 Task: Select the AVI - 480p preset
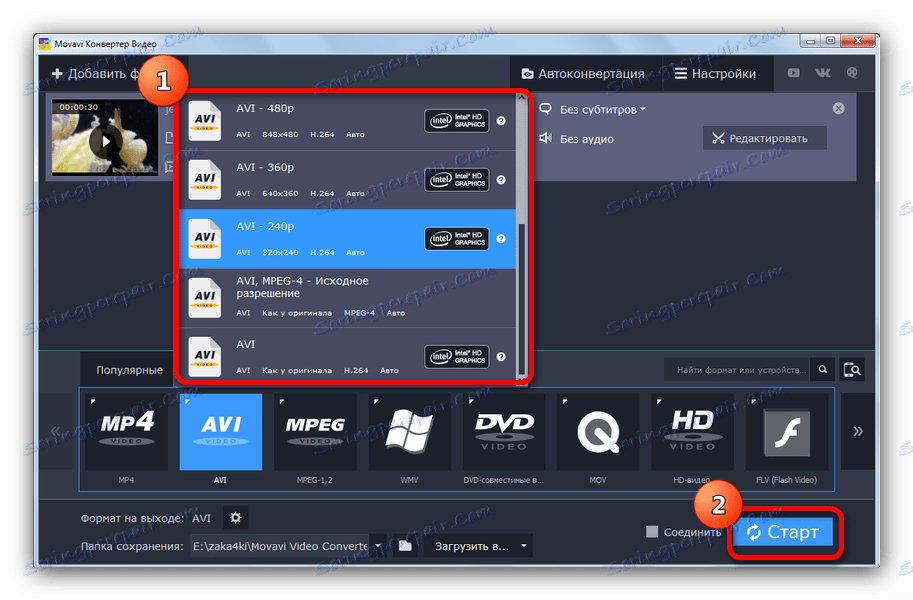[x=348, y=121]
